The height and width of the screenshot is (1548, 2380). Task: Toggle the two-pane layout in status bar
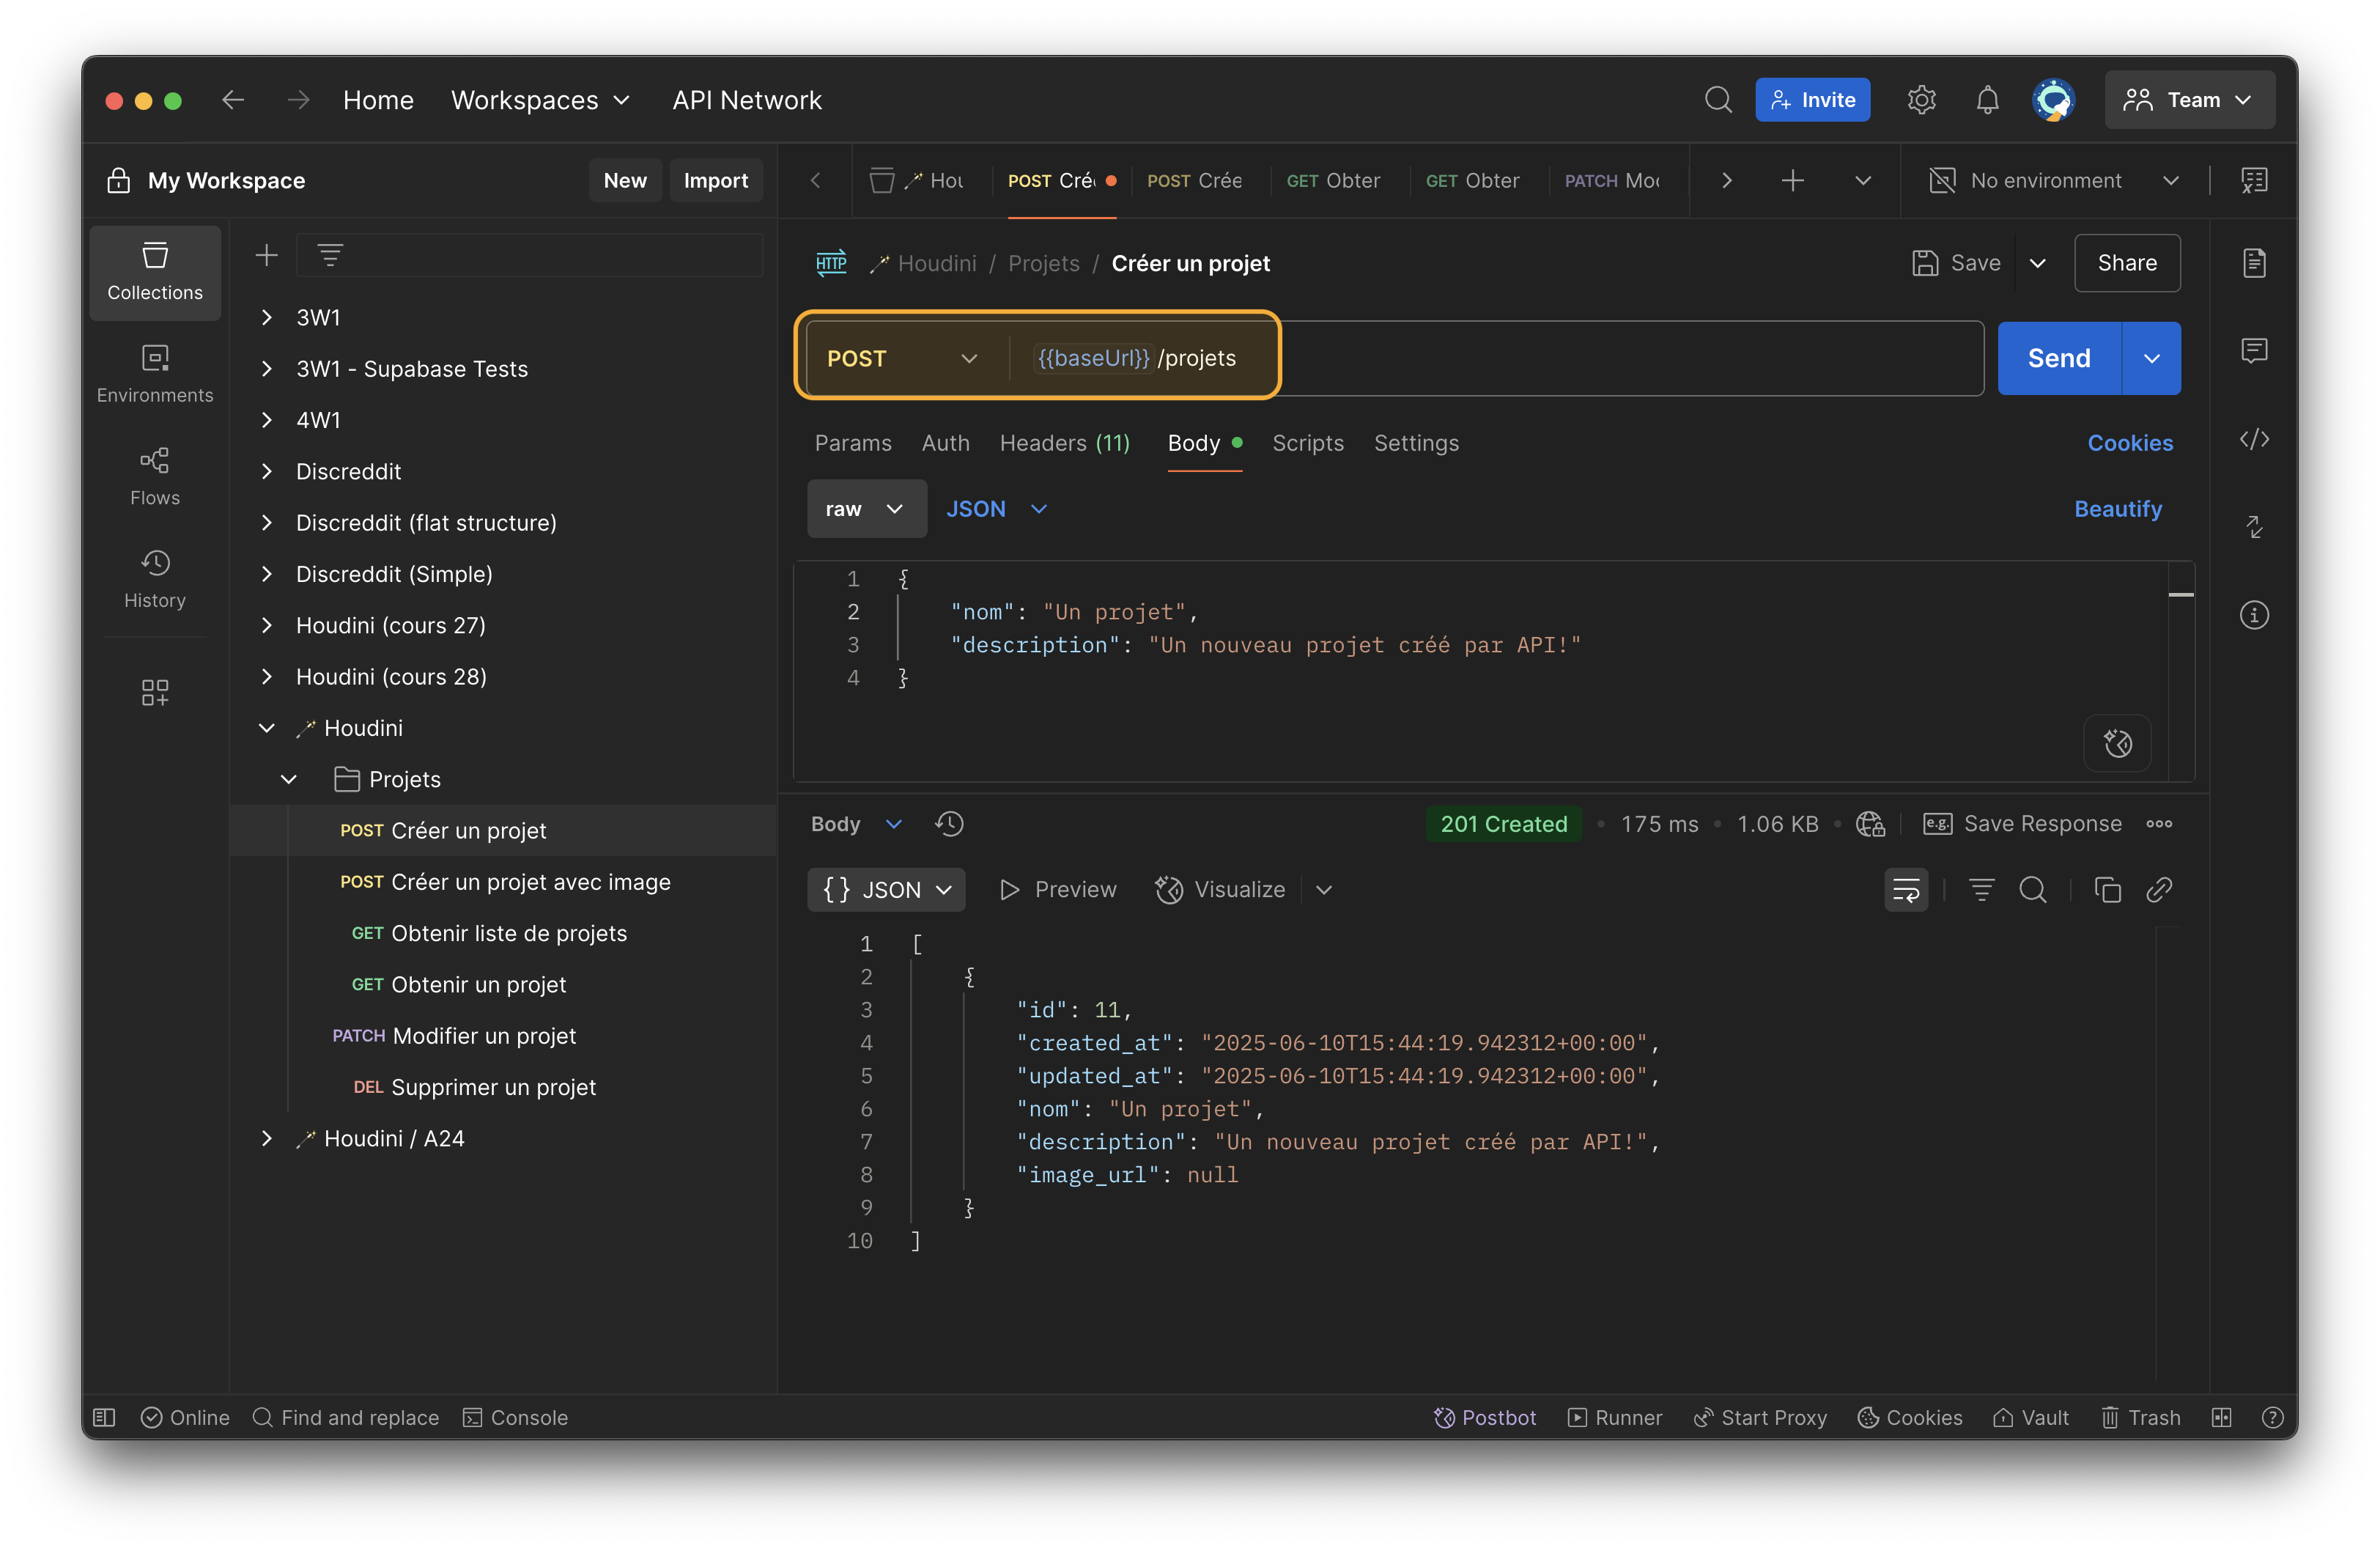[2221, 1417]
